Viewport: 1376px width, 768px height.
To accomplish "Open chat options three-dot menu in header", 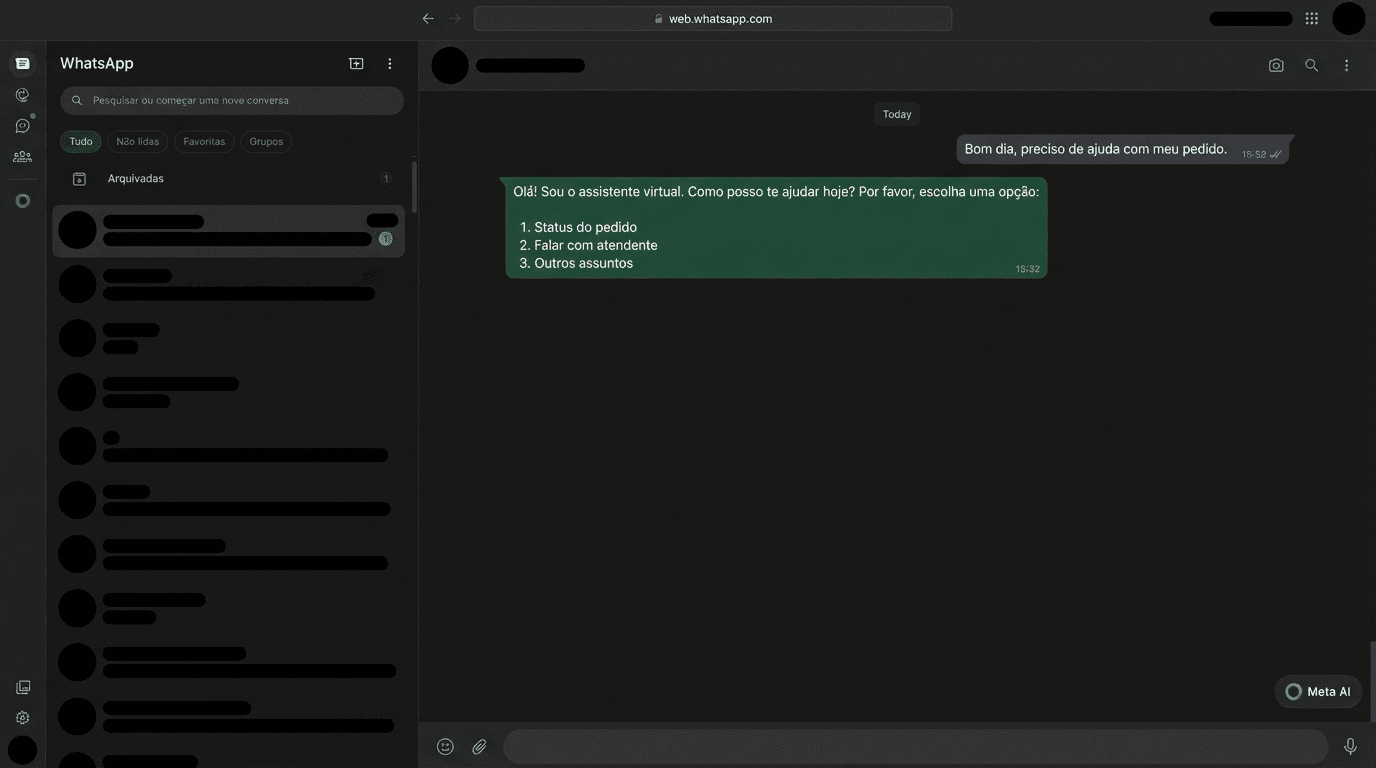I will point(1346,65).
